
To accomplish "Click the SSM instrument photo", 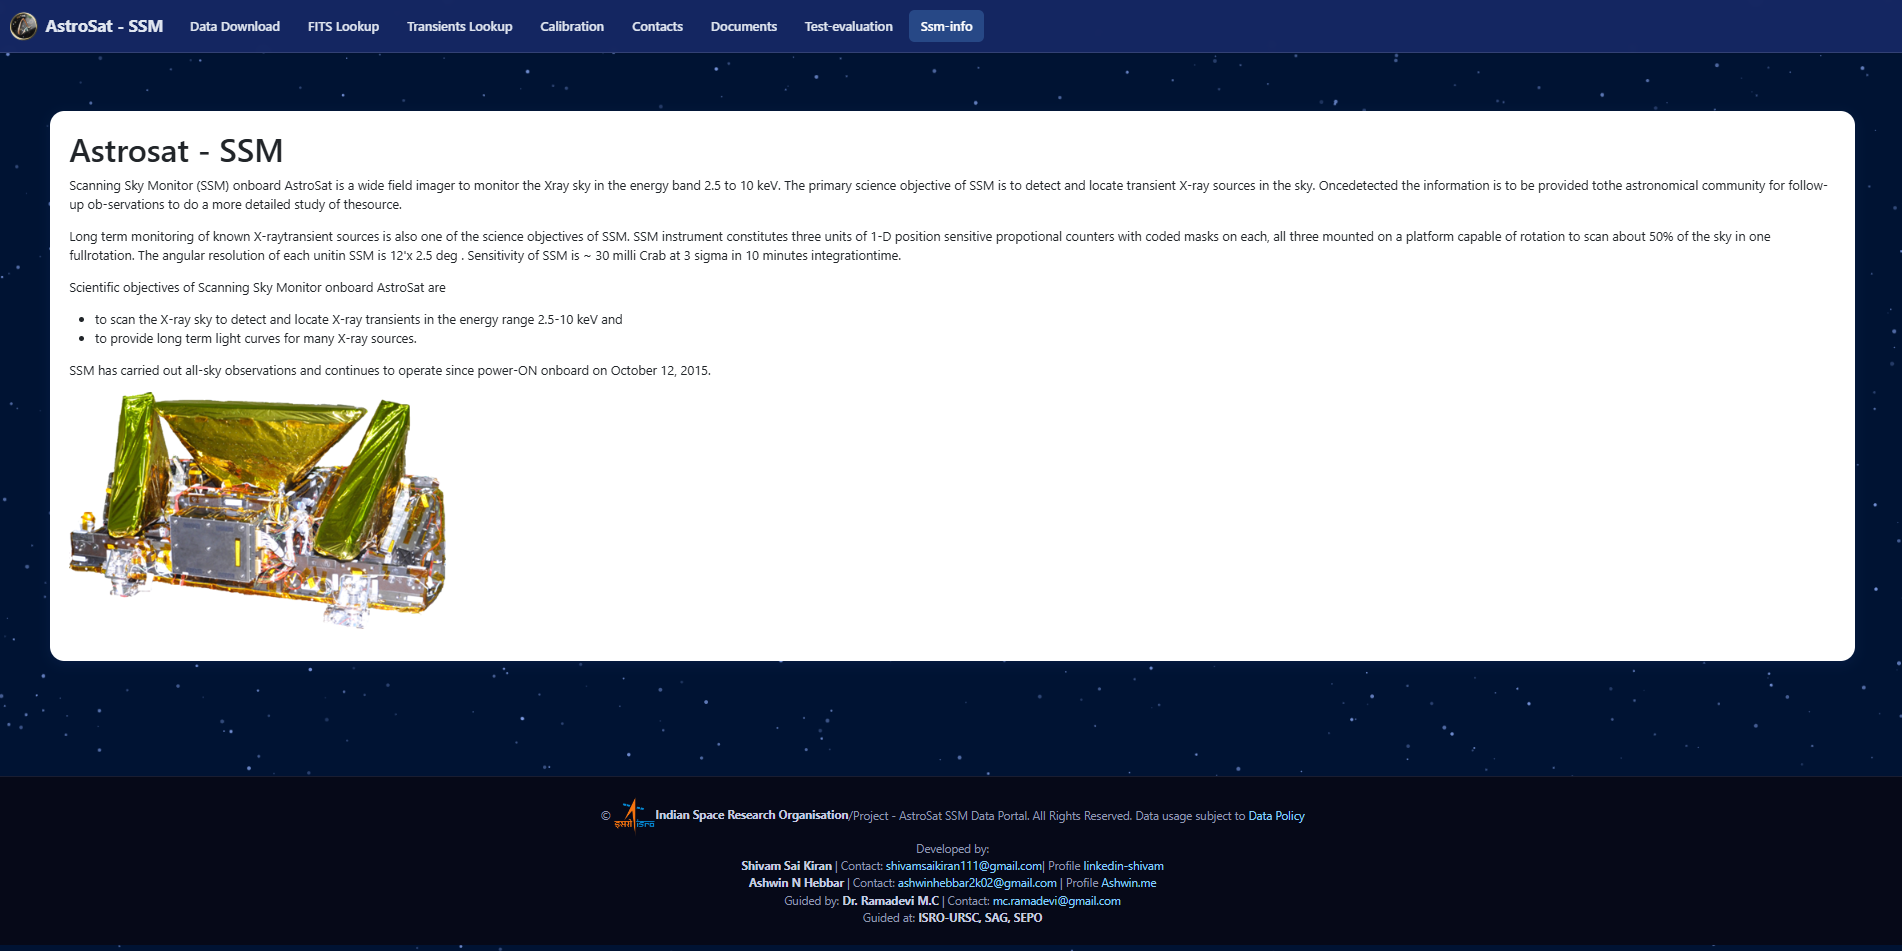I will tap(258, 510).
